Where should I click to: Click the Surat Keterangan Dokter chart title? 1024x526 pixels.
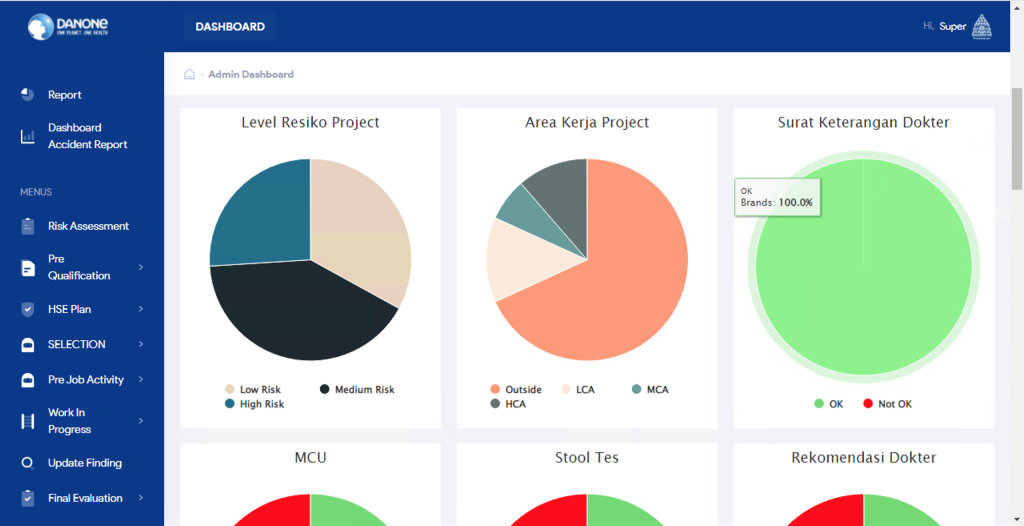[863, 122]
